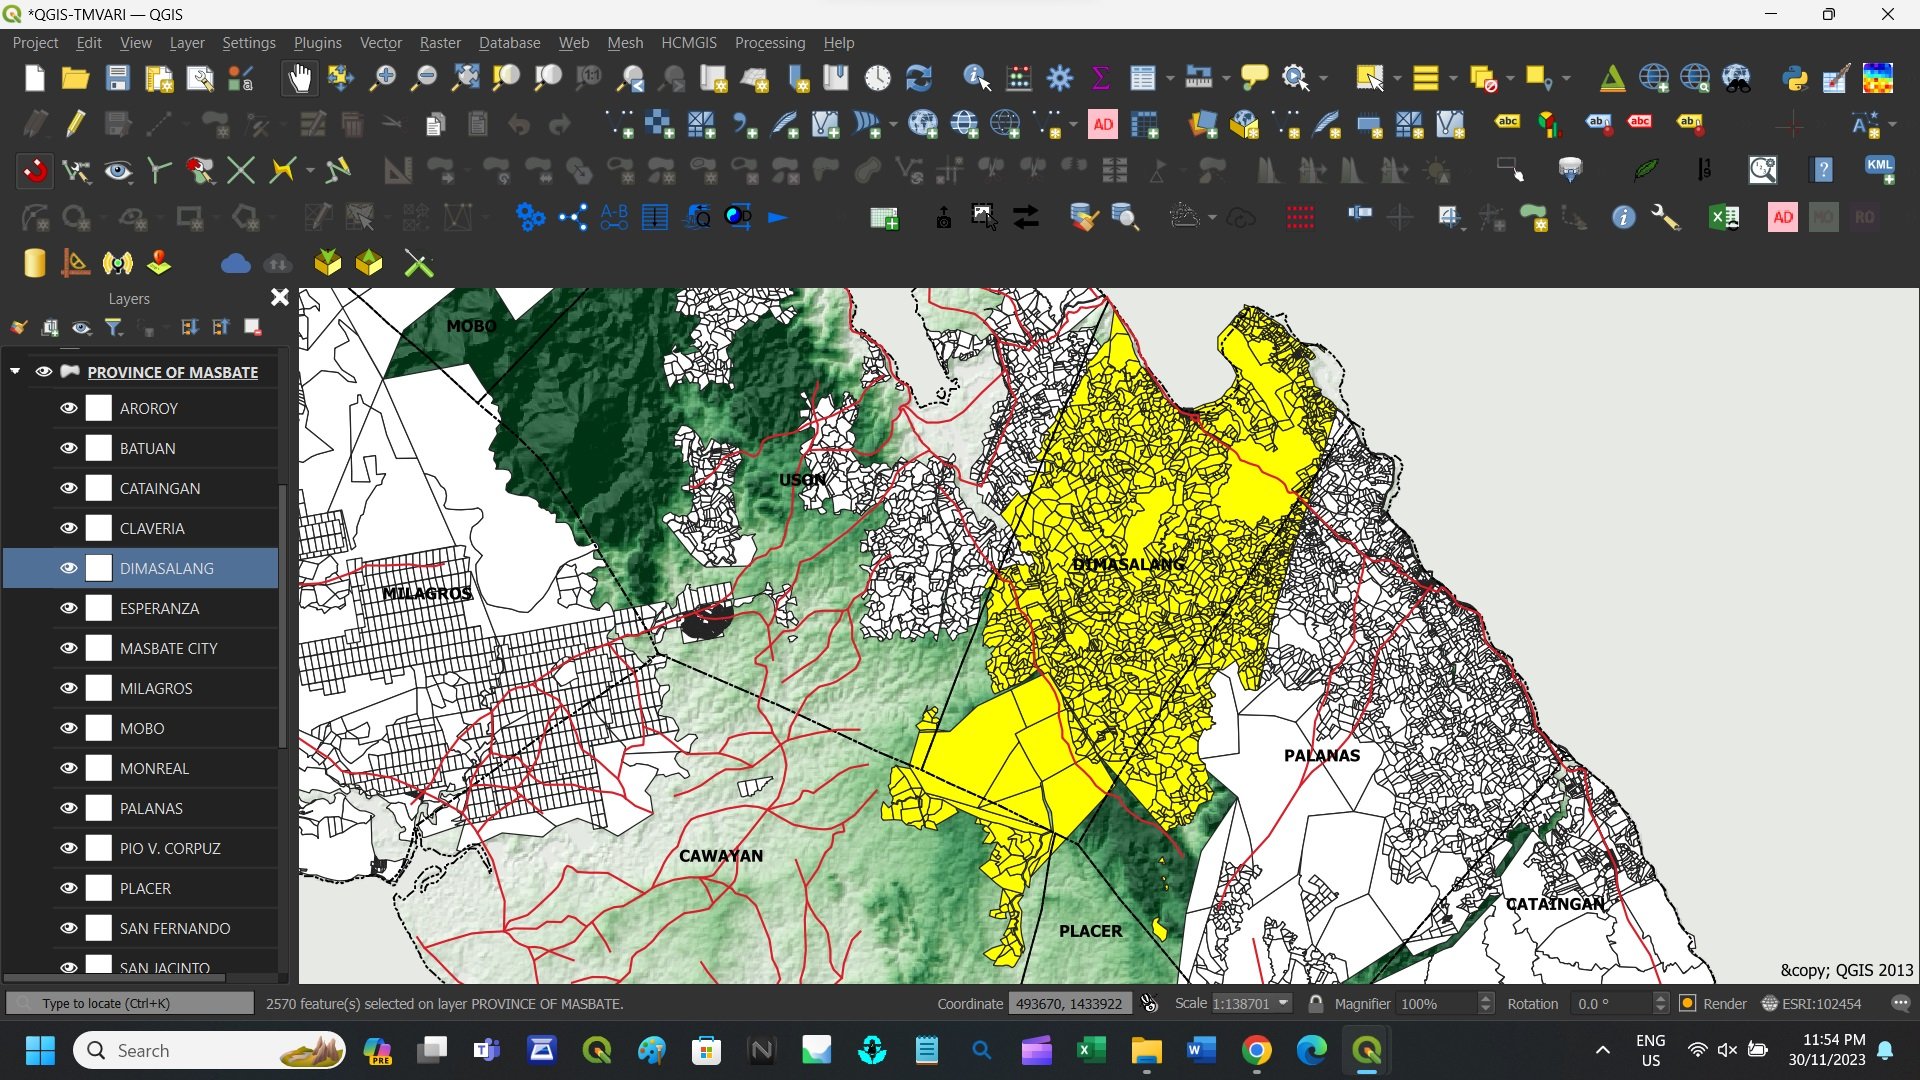Increase rotation with the spinner arrow

pos(1661,998)
